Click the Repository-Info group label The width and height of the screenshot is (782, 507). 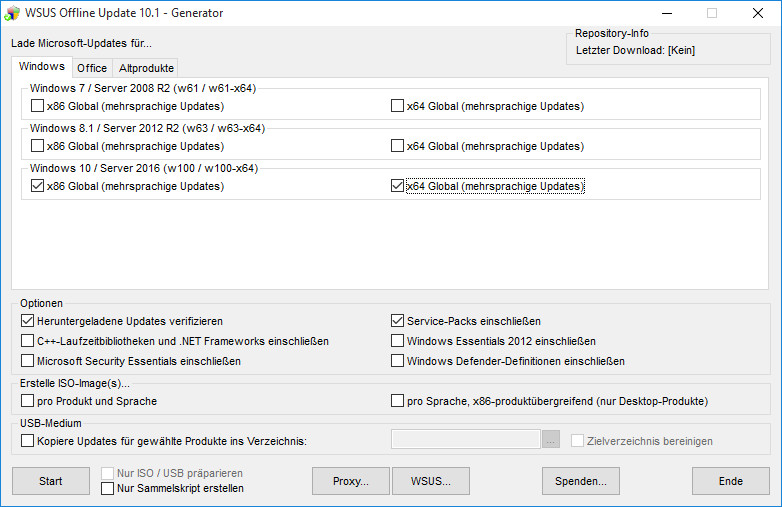click(x=612, y=33)
